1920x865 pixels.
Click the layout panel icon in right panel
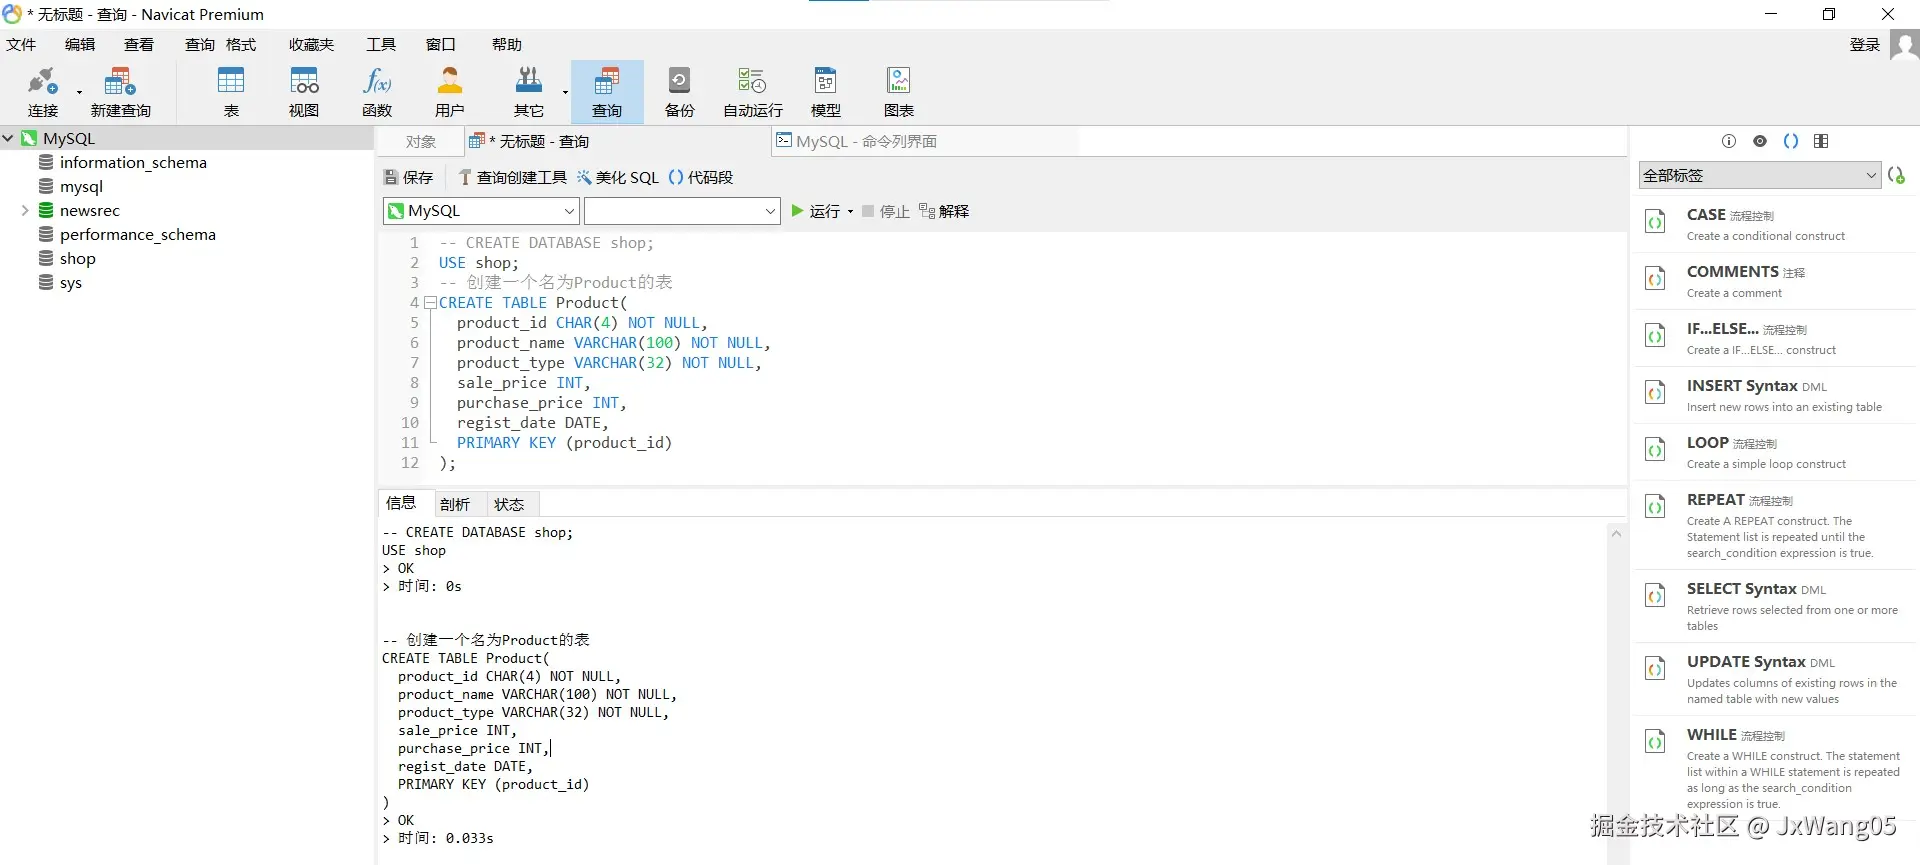coord(1821,141)
